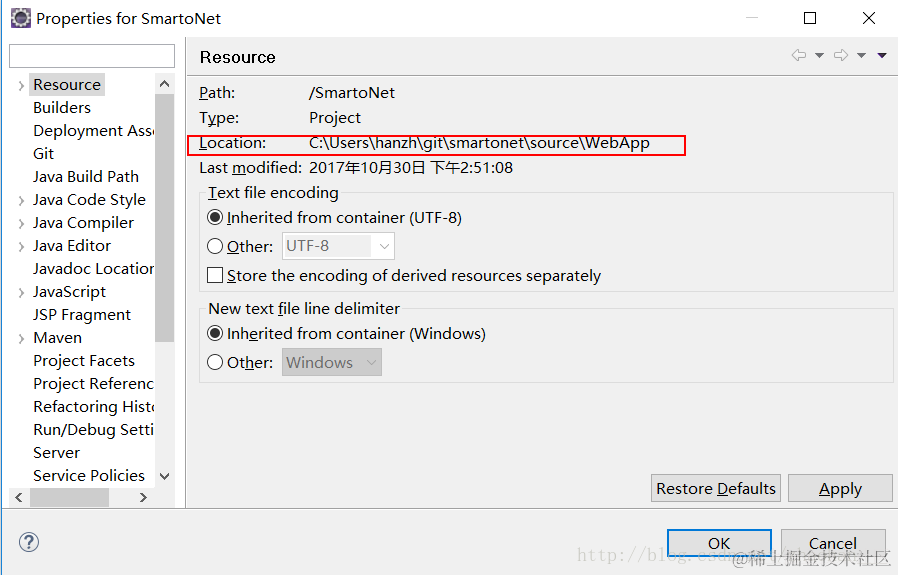Open Javadoc Location page
898x575 pixels.
pos(93,269)
